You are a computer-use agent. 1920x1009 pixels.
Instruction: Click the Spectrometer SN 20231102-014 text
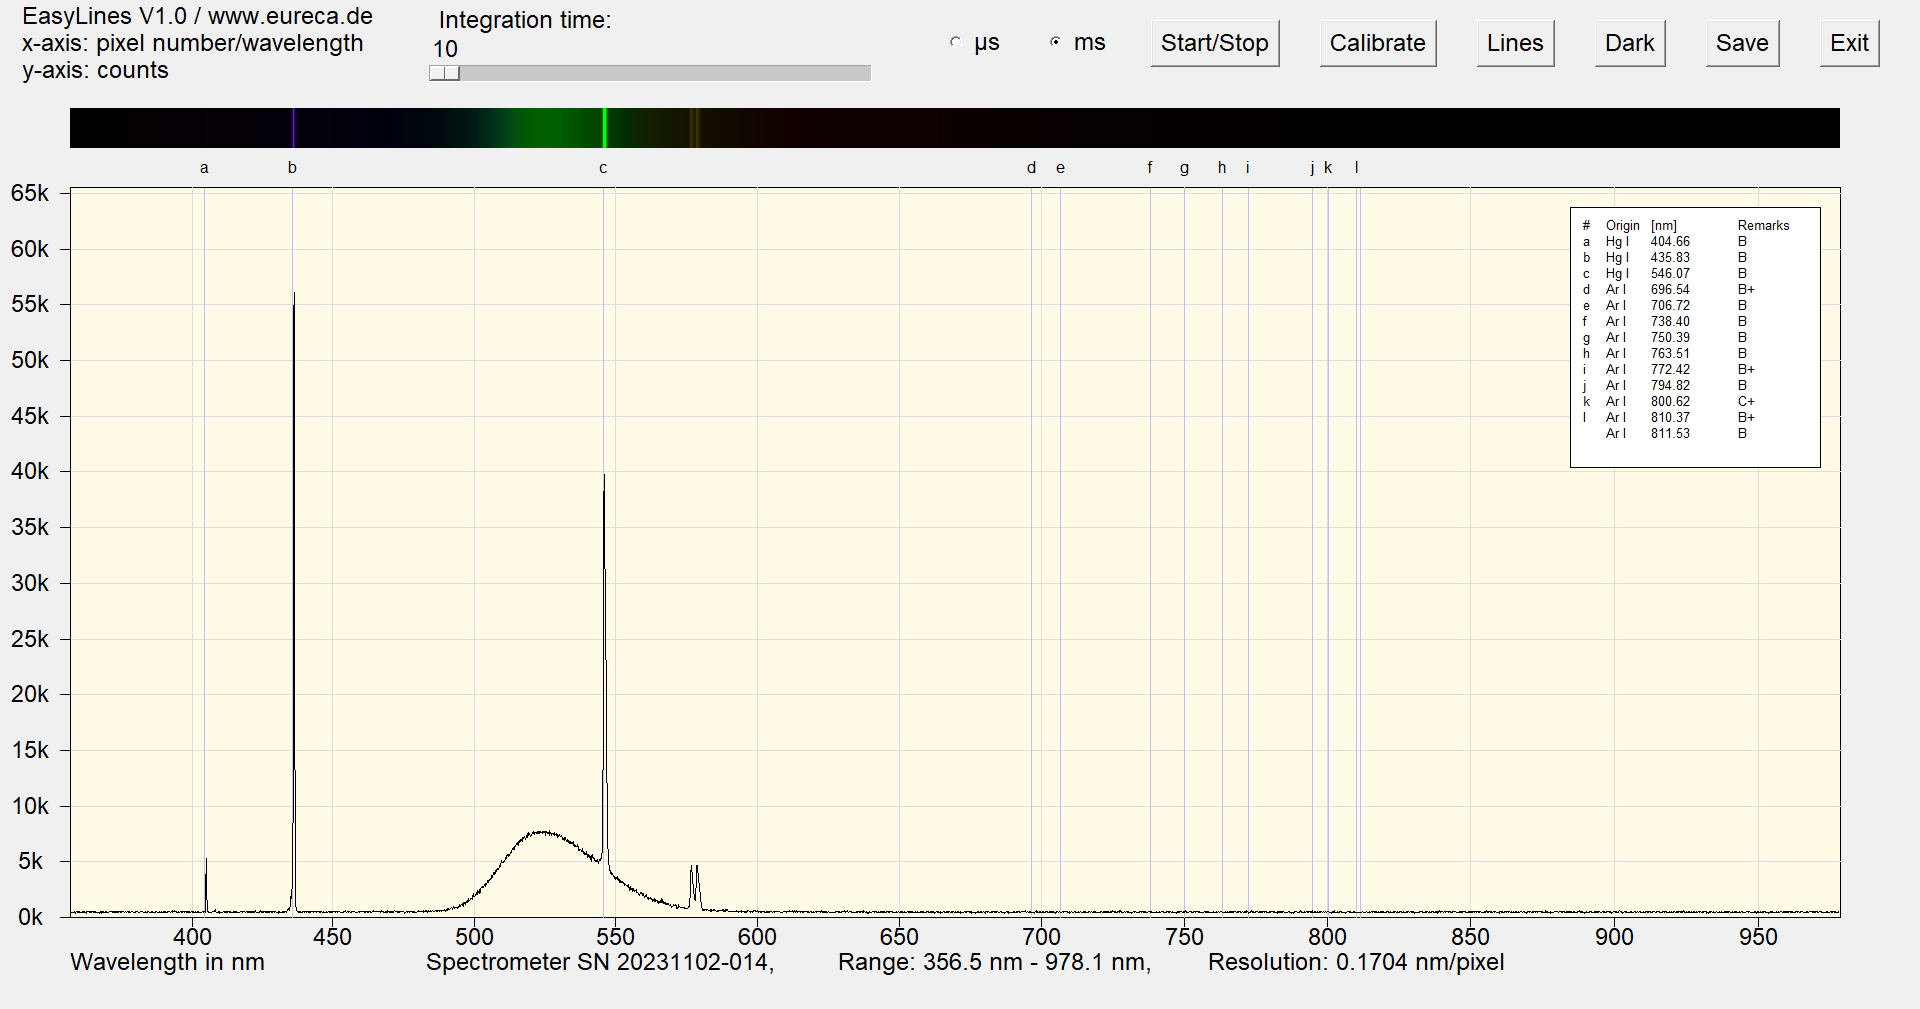[x=600, y=963]
